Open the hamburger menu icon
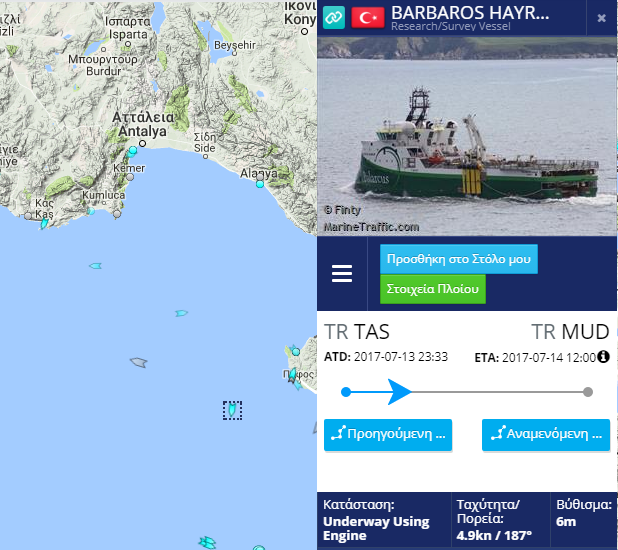The height and width of the screenshot is (550, 618). pos(342,274)
